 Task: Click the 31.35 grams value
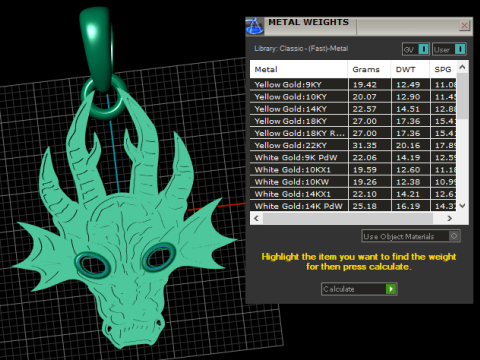pyautogui.click(x=365, y=145)
